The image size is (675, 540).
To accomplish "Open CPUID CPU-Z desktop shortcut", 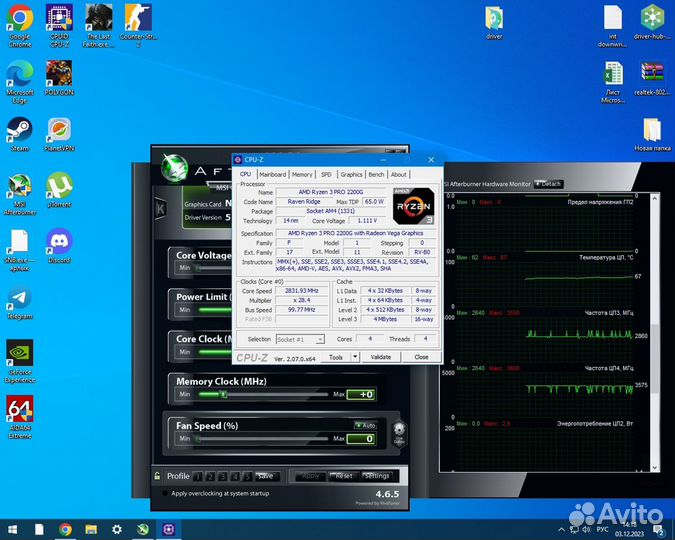I will [x=59, y=26].
